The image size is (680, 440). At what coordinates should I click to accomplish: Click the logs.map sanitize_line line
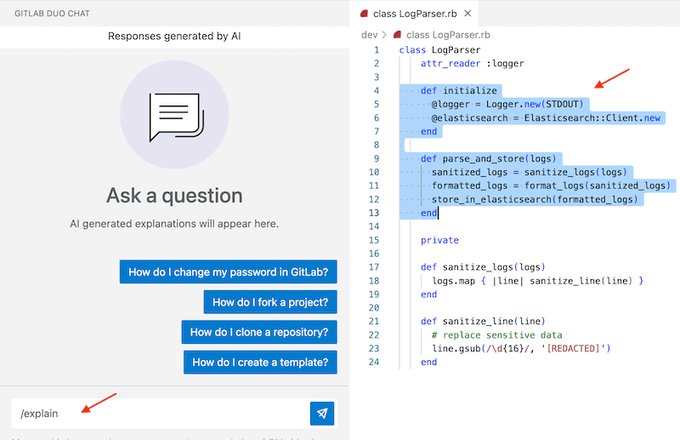click(537, 281)
